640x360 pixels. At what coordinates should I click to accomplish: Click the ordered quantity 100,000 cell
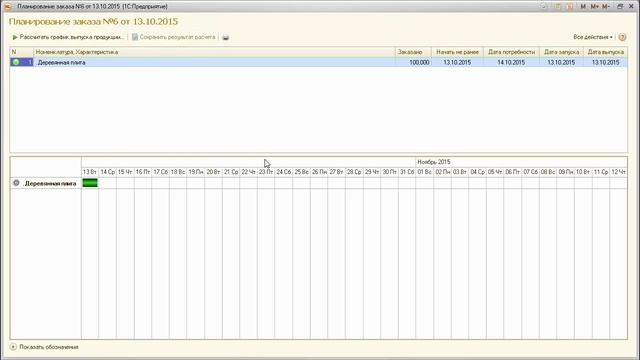pyautogui.click(x=413, y=62)
